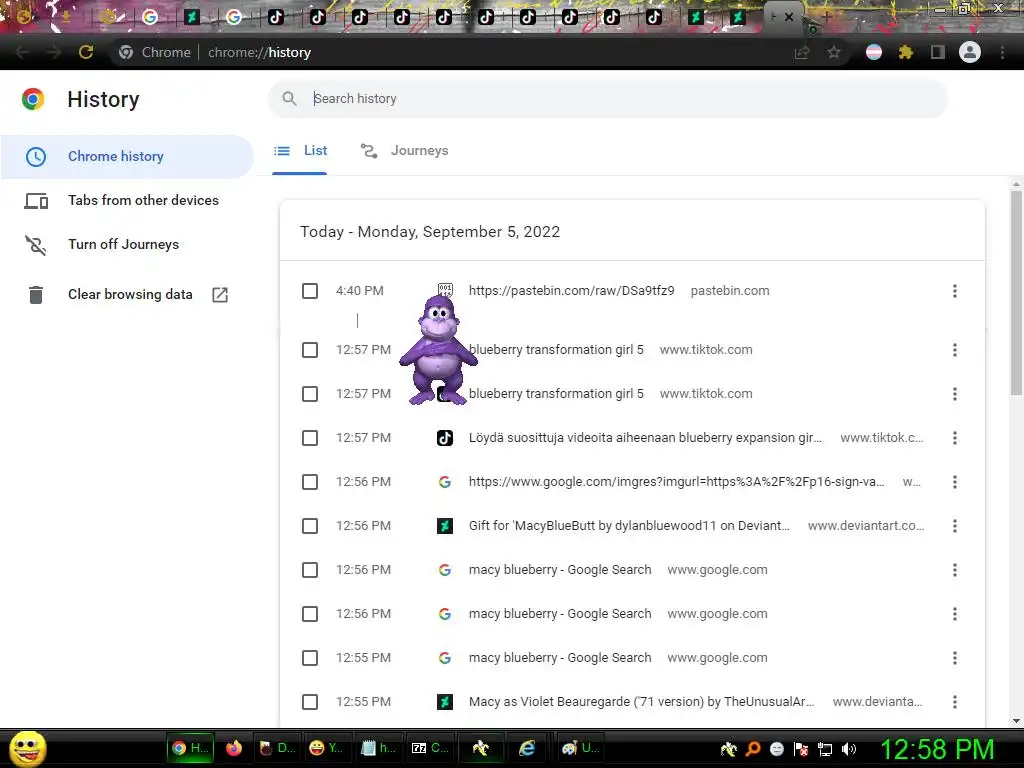The image size is (1024, 768).
Task: Open actions menu for Löydä suosittuja entry
Action: (955, 438)
